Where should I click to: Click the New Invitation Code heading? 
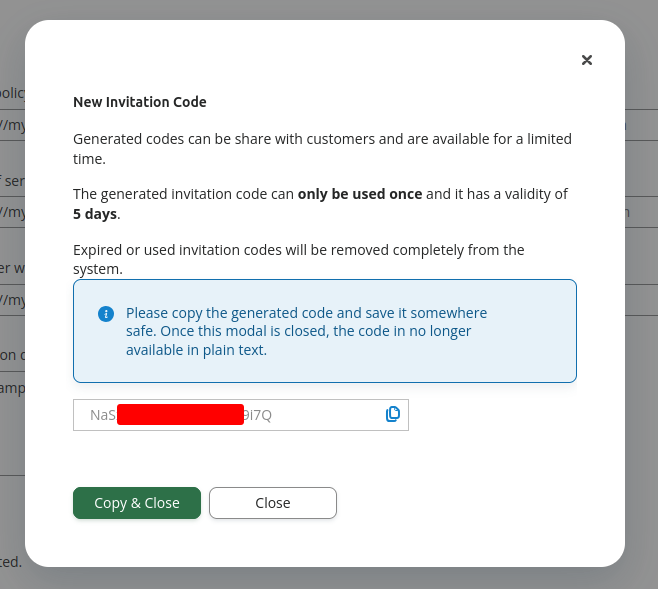(140, 102)
